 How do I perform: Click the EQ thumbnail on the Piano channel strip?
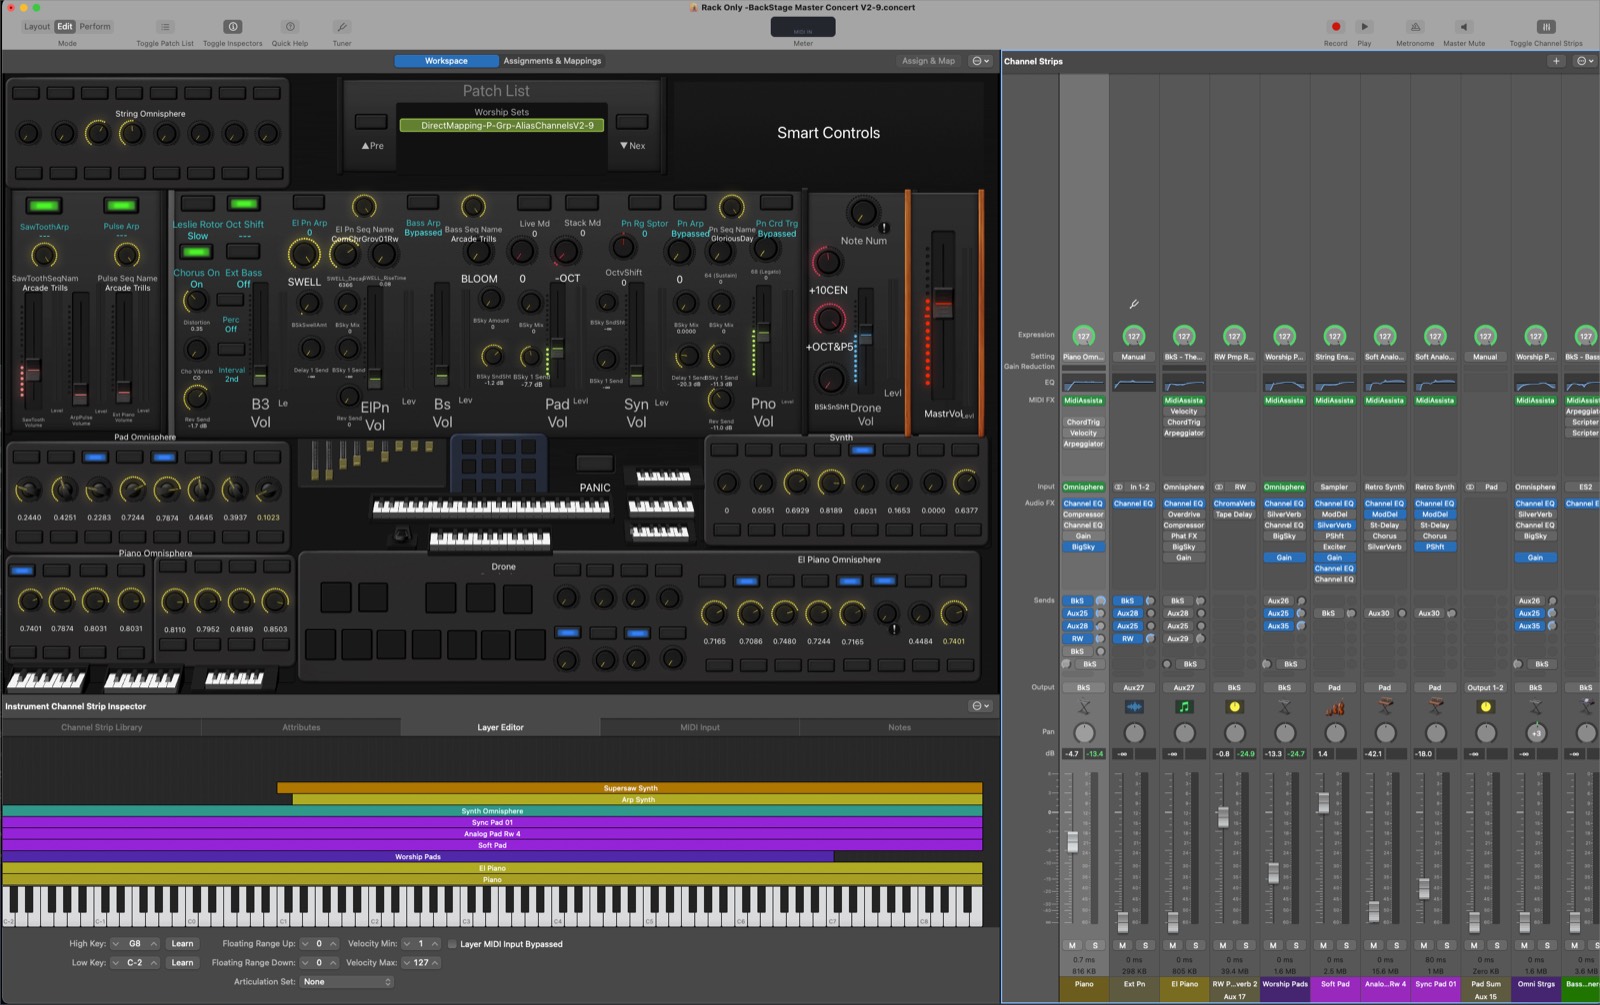(x=1084, y=383)
